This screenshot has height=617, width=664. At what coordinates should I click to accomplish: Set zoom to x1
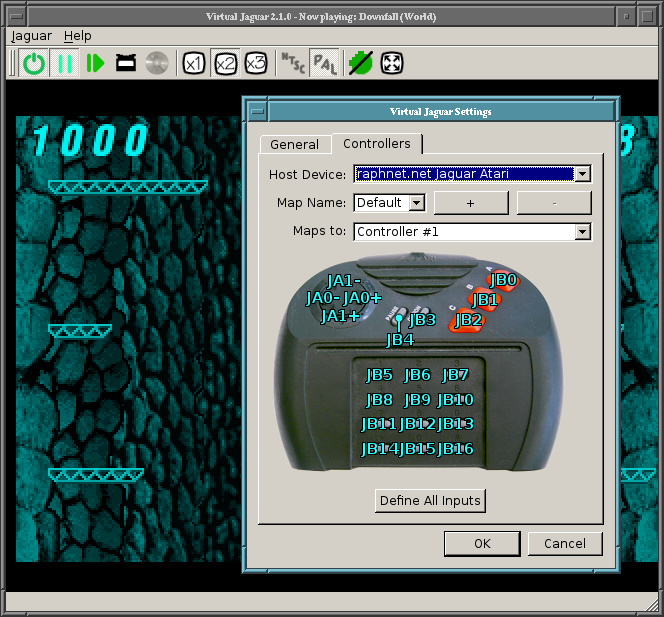coord(194,64)
